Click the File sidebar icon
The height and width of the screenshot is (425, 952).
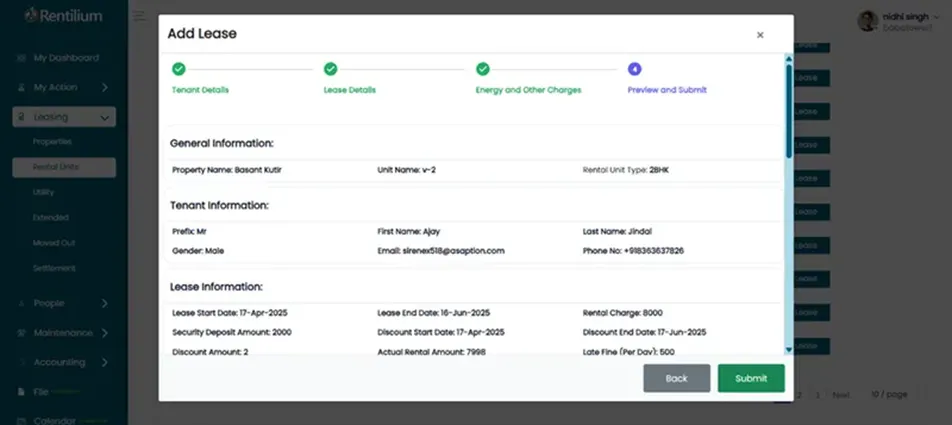coord(21,392)
